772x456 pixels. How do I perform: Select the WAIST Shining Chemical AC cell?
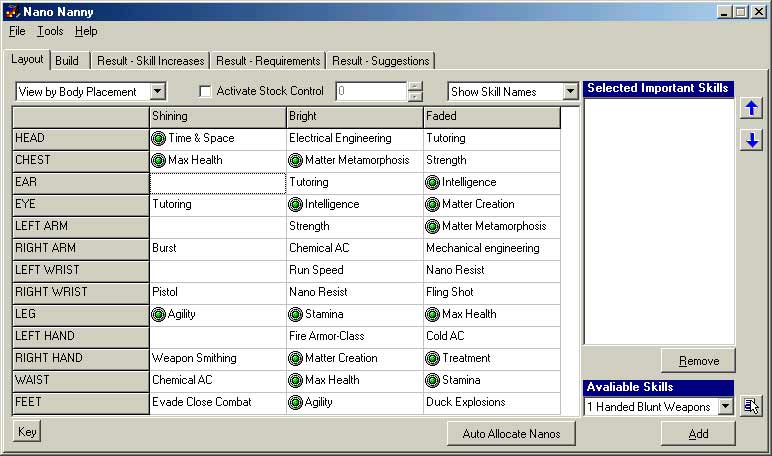click(x=218, y=380)
